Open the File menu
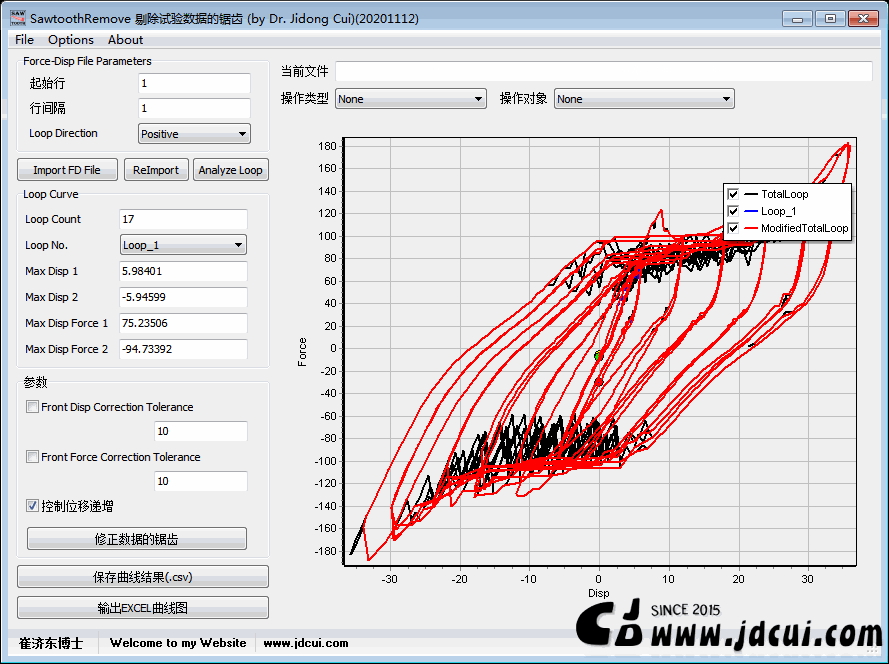Image resolution: width=889 pixels, height=664 pixels. [24, 40]
